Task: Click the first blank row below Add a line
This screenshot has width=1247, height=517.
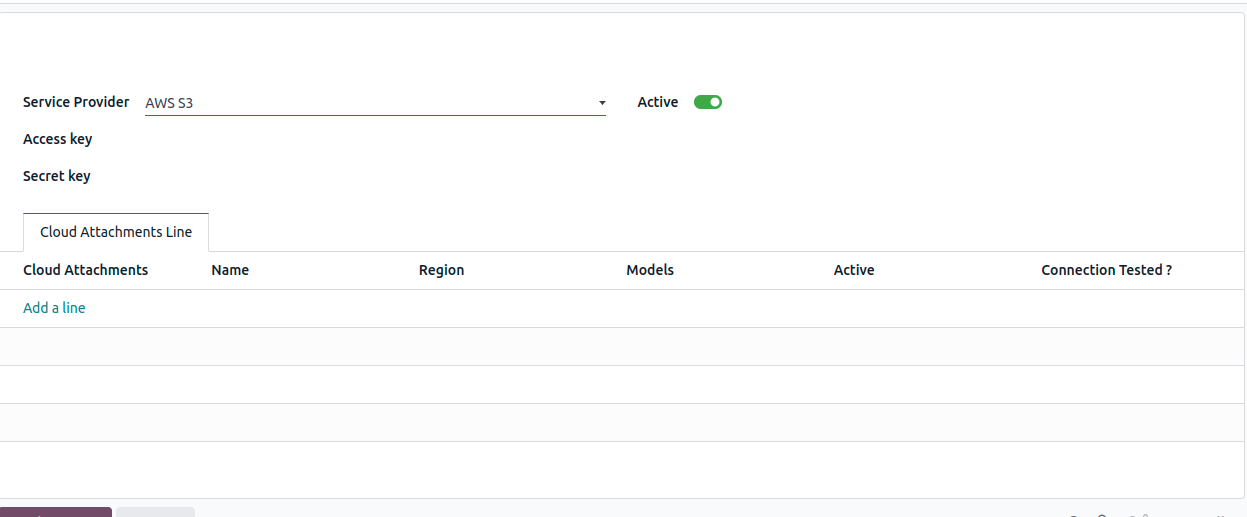Action: click(620, 346)
